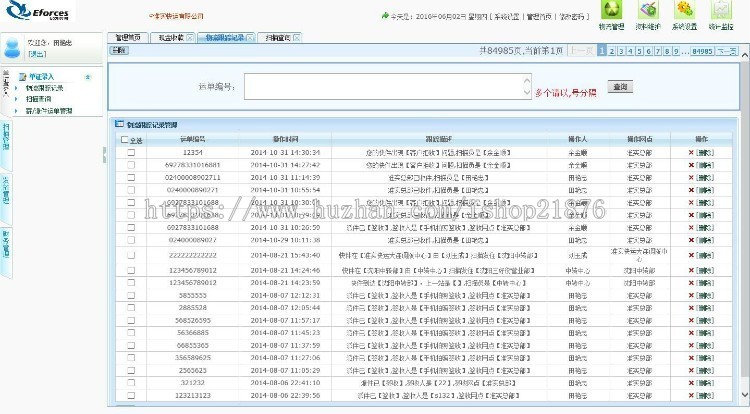Click the red X delete icon for waybill 66855365

click(691, 345)
